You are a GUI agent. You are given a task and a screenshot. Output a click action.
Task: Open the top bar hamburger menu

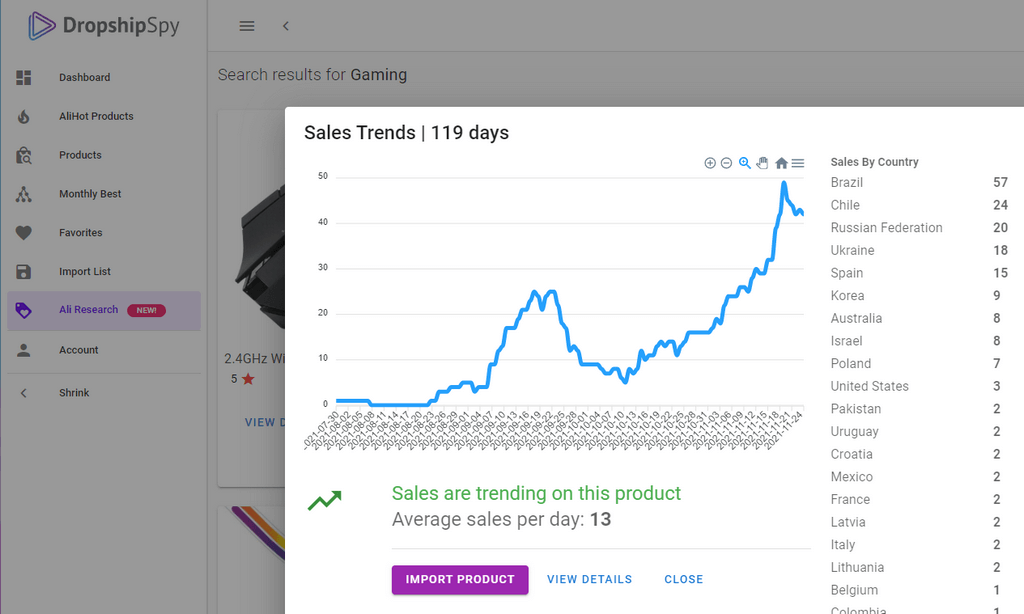[247, 26]
